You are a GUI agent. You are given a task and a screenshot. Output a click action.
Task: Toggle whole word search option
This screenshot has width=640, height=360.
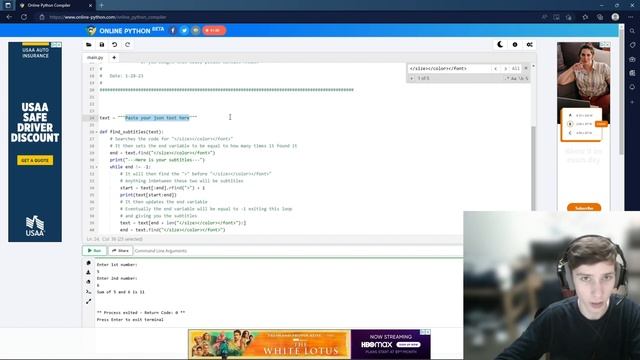point(521,78)
